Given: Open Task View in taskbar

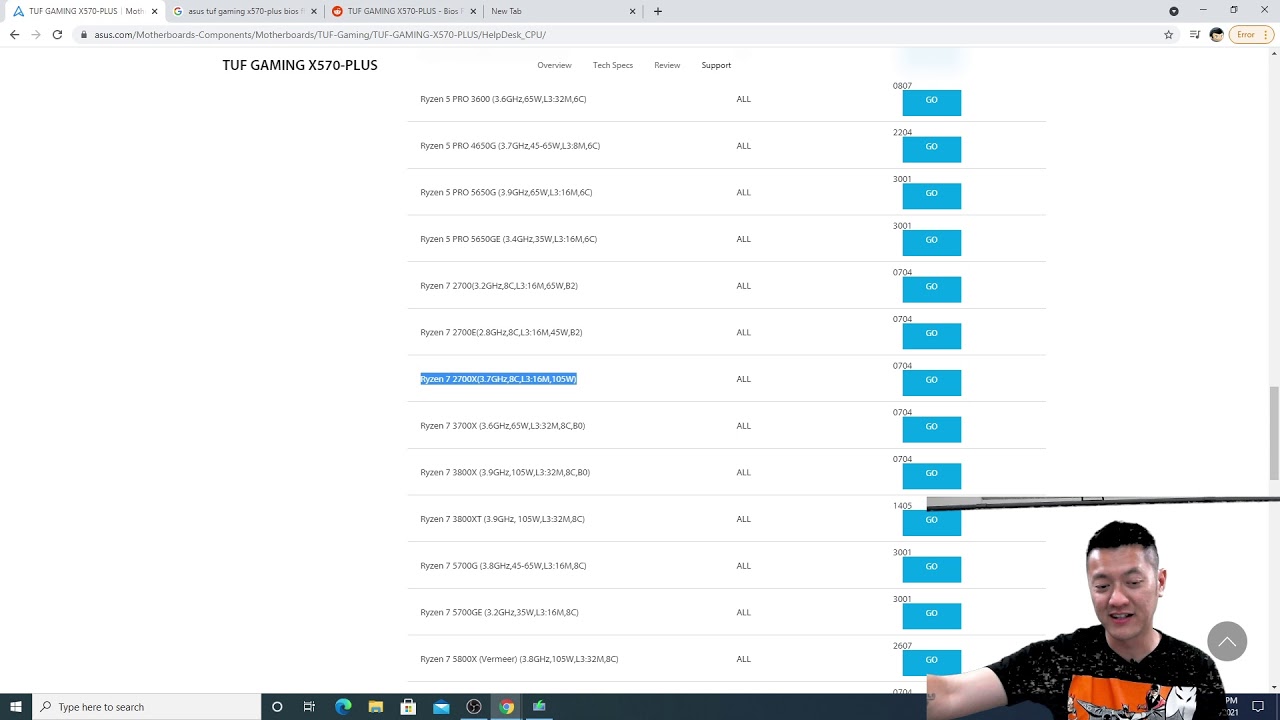Looking at the screenshot, I should [310, 706].
